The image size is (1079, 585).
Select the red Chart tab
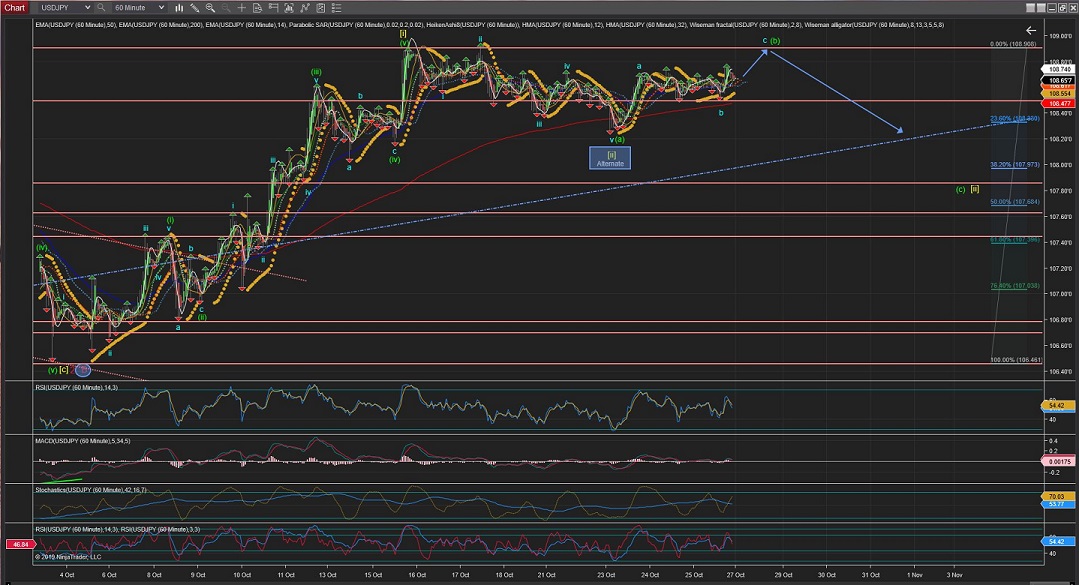(x=13, y=7)
